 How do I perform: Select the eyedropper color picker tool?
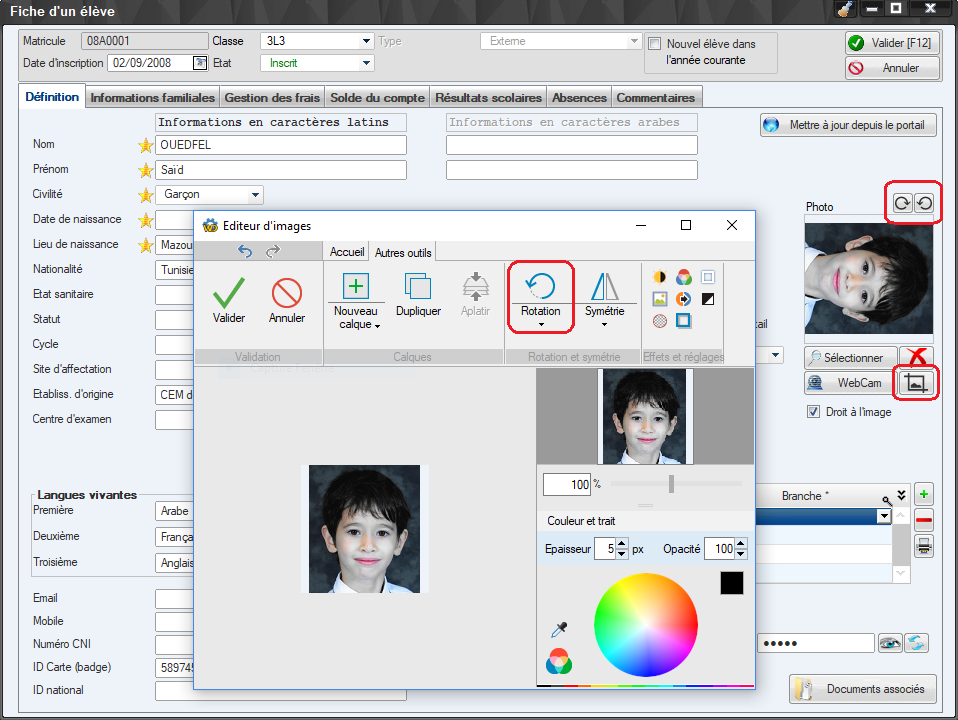click(560, 630)
